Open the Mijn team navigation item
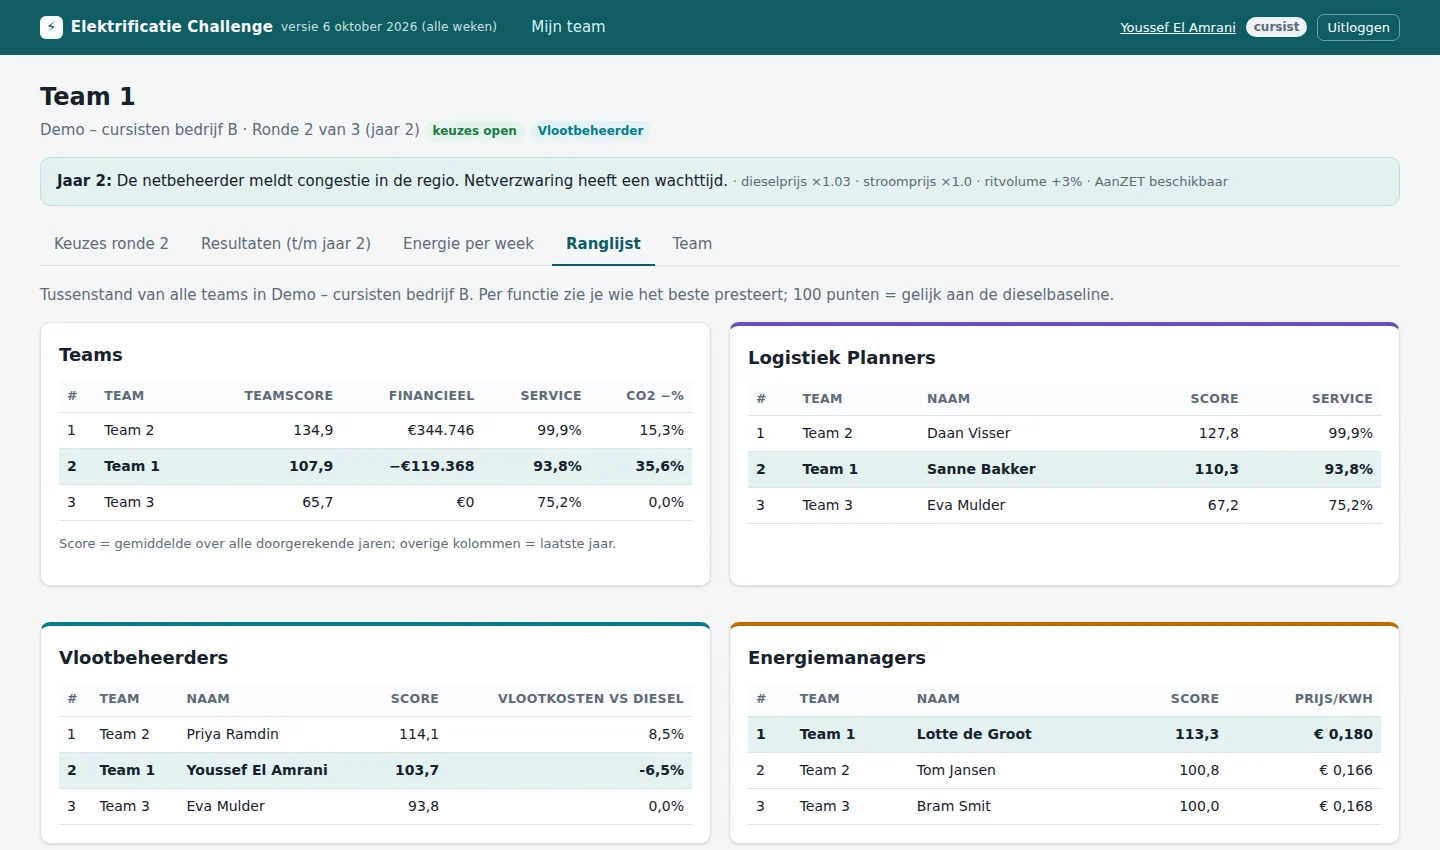Image resolution: width=1440 pixels, height=850 pixels. point(568,27)
